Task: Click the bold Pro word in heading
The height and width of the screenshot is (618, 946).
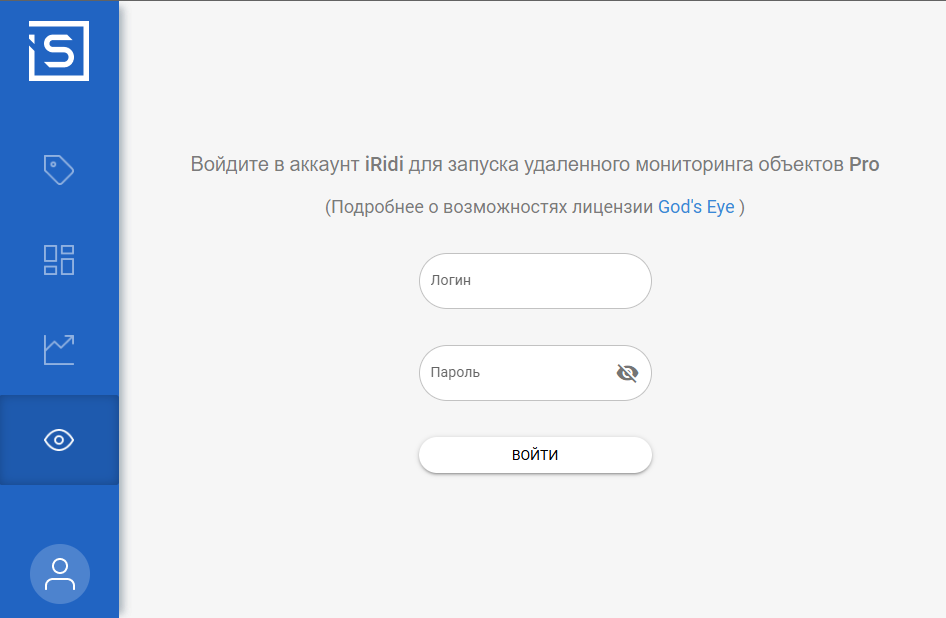Action: (864, 165)
